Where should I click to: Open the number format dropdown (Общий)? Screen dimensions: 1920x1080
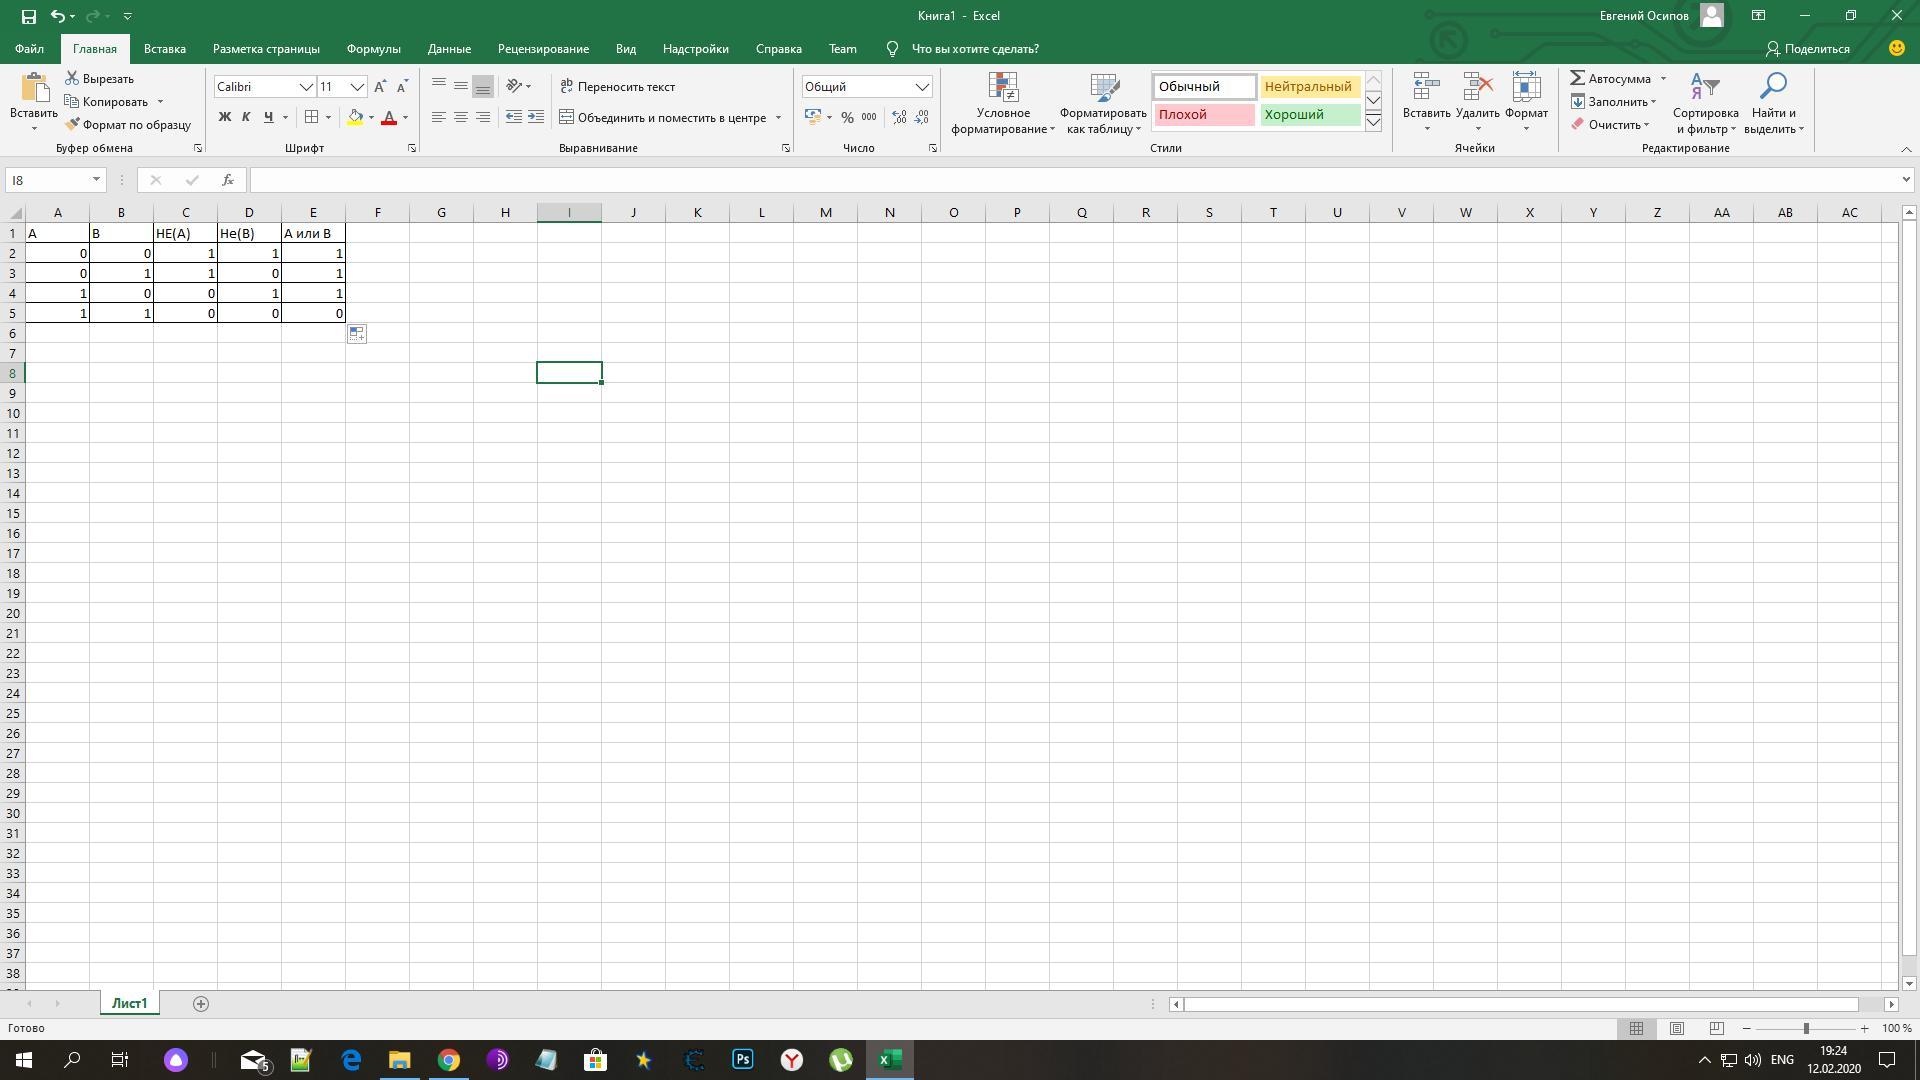pos(921,87)
